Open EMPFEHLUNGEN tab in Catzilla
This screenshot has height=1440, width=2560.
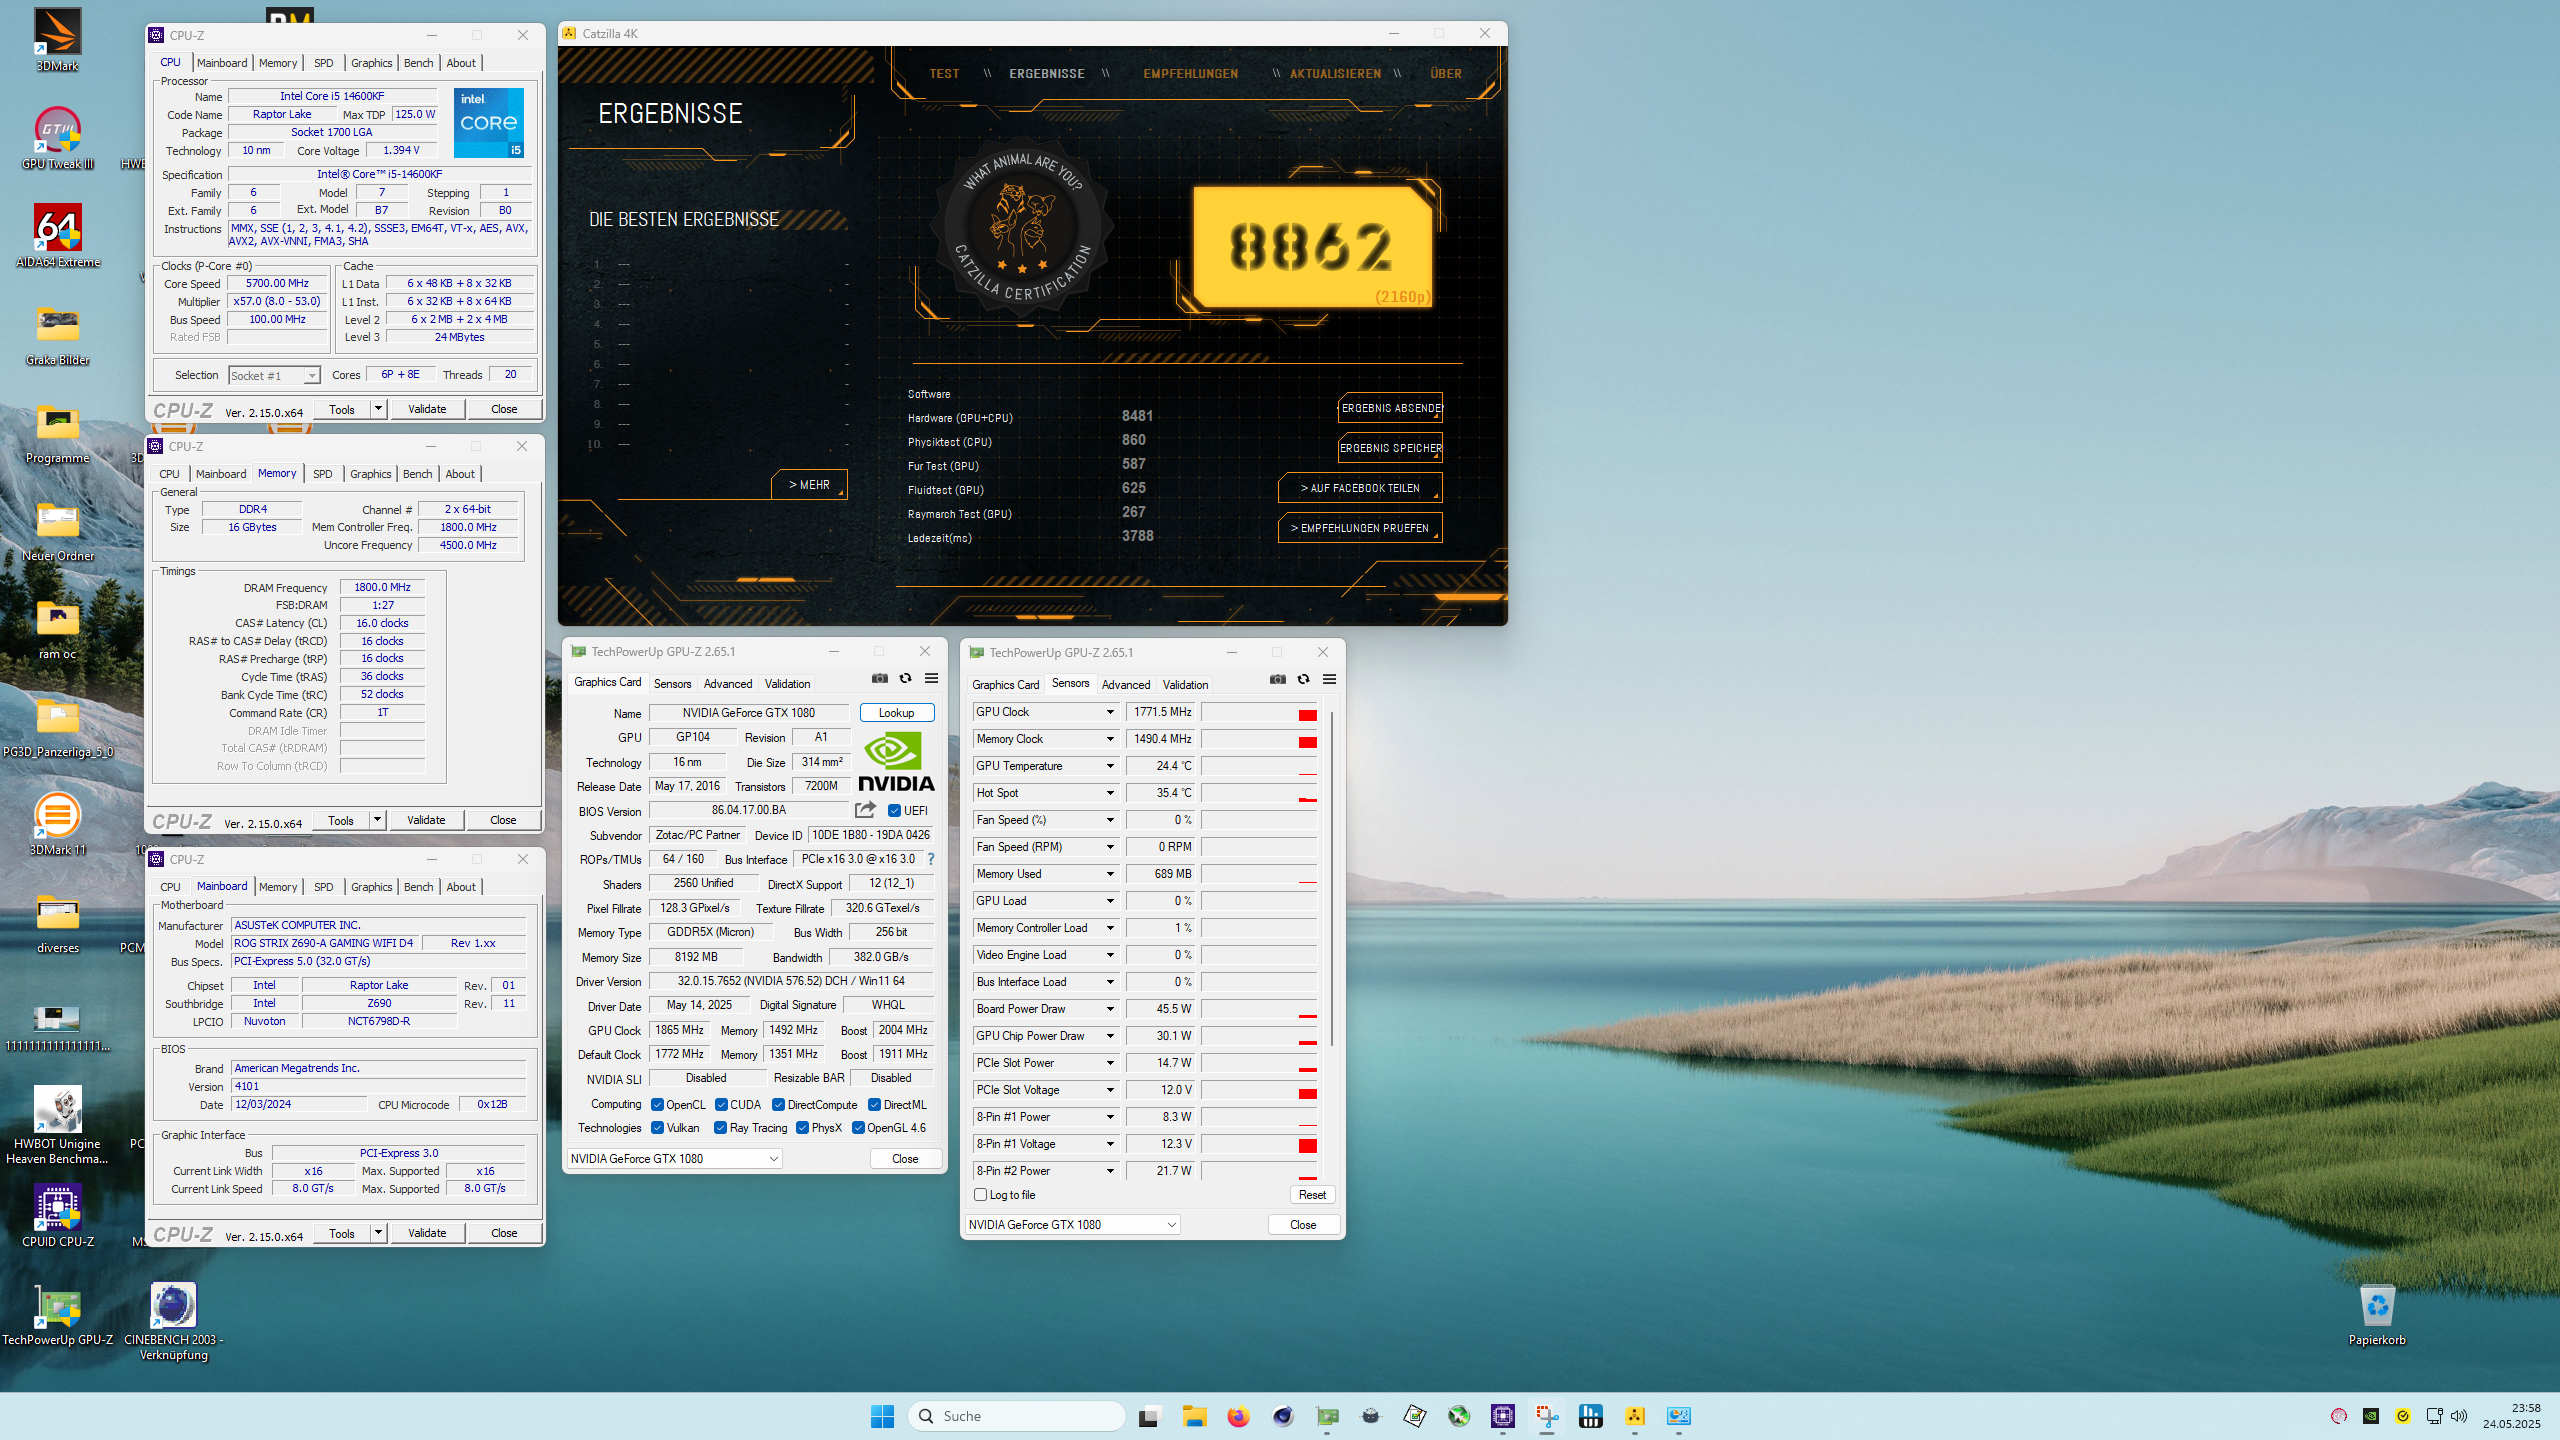(1190, 74)
